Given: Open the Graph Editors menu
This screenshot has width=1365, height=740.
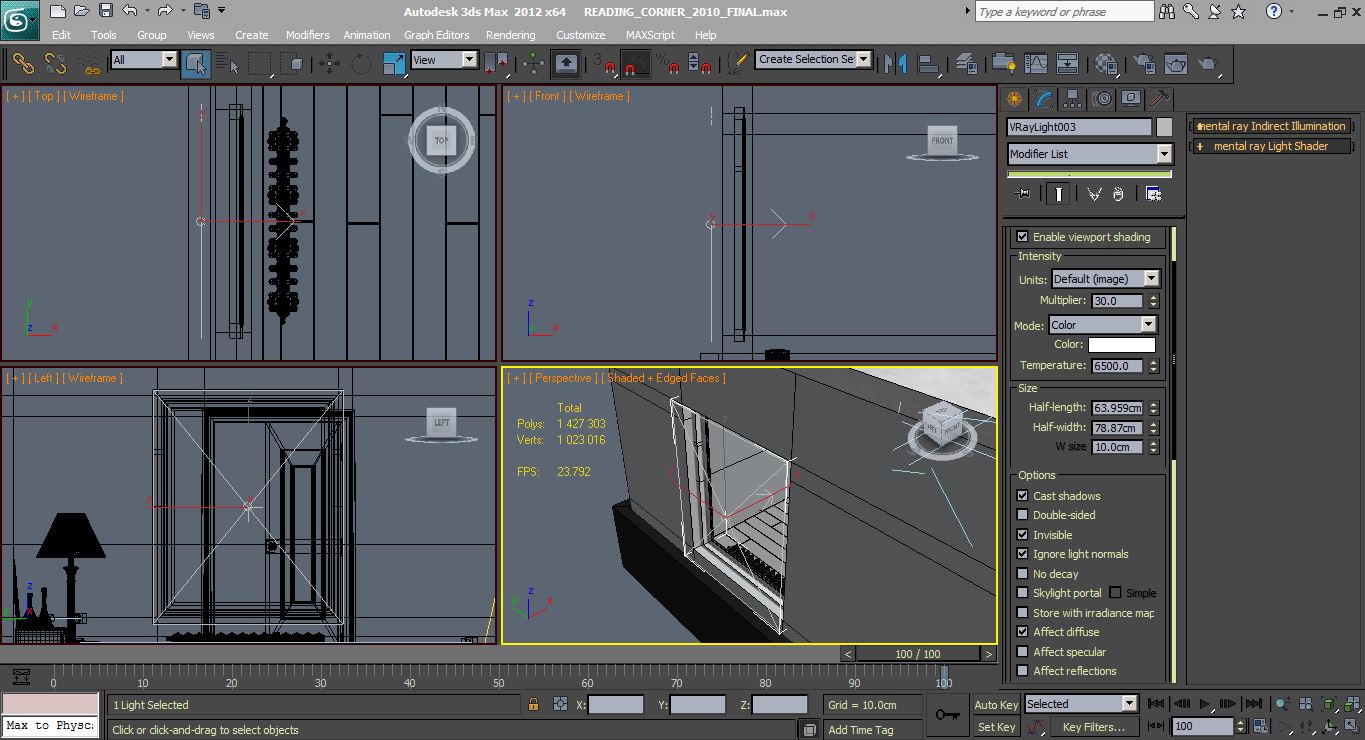Looking at the screenshot, I should point(437,35).
